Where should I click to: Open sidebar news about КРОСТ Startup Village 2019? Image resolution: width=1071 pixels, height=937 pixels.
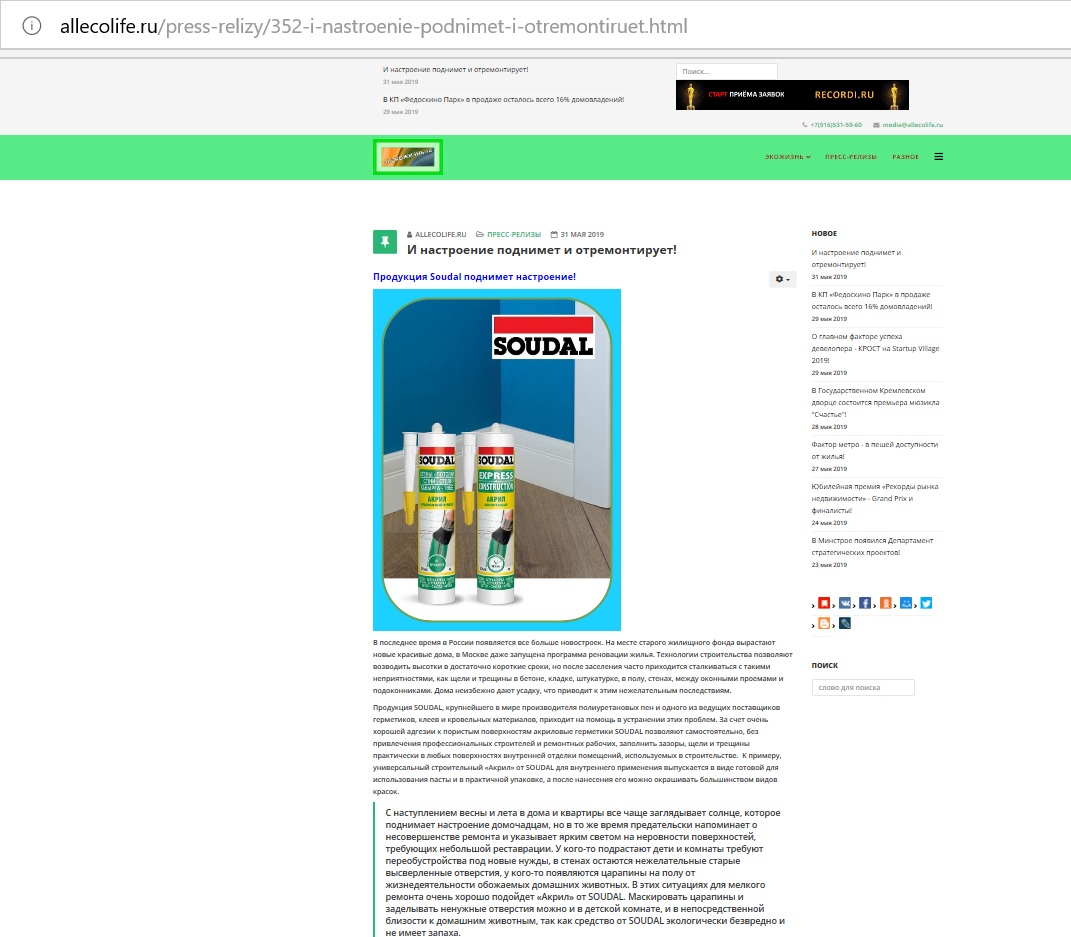pyautogui.click(x=875, y=348)
